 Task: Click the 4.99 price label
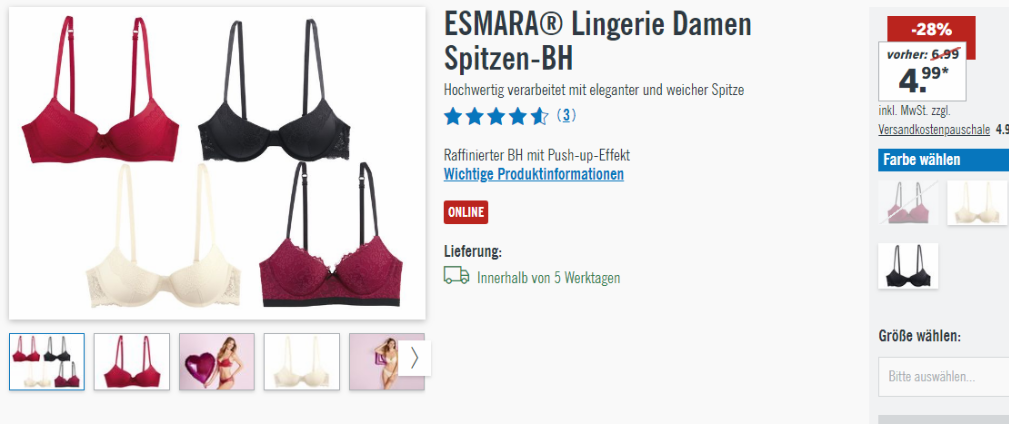pos(923,81)
